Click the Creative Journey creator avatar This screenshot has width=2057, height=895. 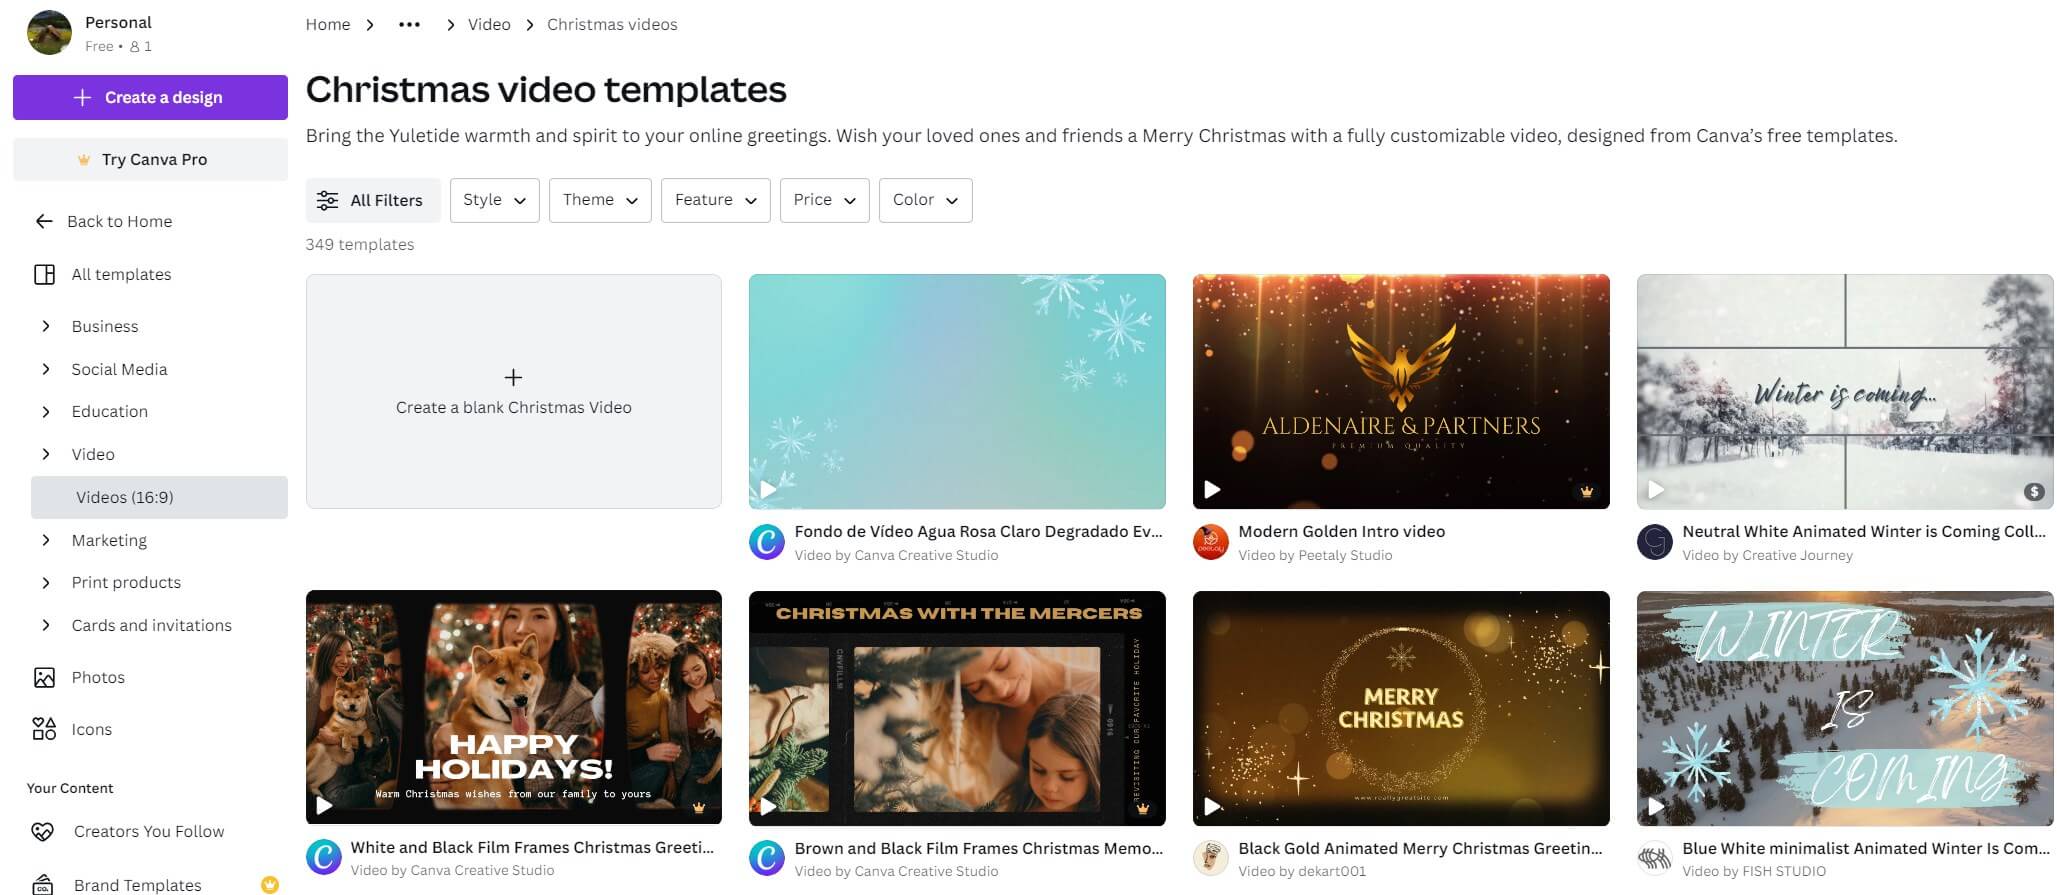1655,542
